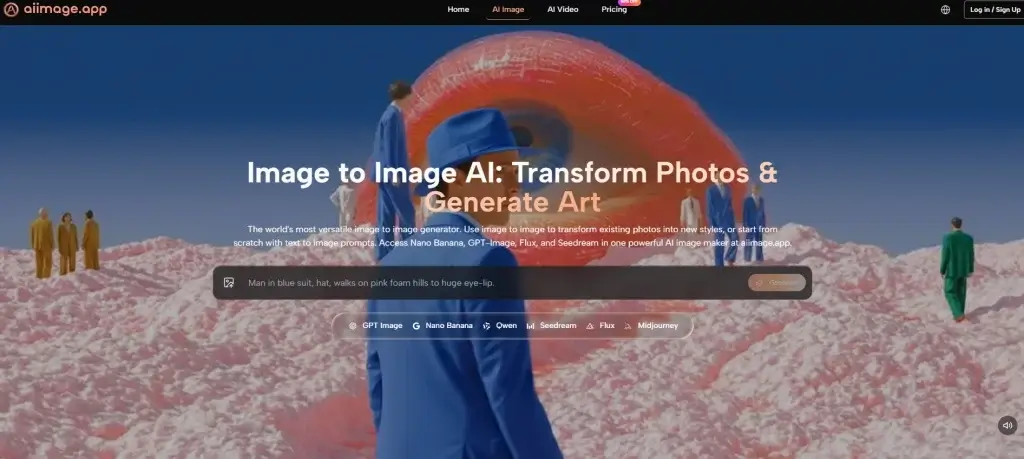Open the Pricing page
Screen dimensions: 1024x459
click(x=614, y=10)
